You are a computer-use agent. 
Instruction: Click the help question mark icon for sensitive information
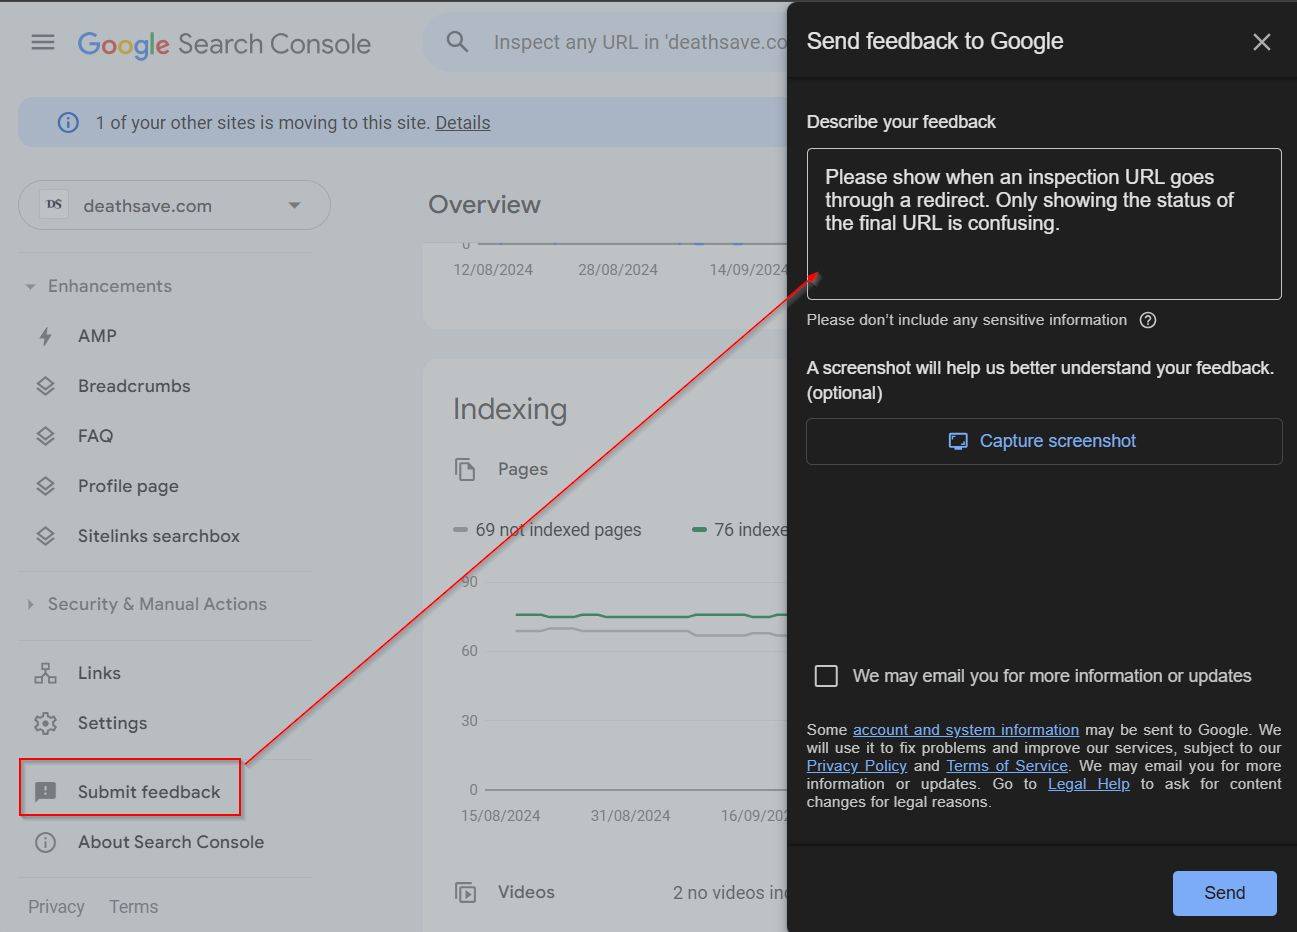[x=1148, y=320]
